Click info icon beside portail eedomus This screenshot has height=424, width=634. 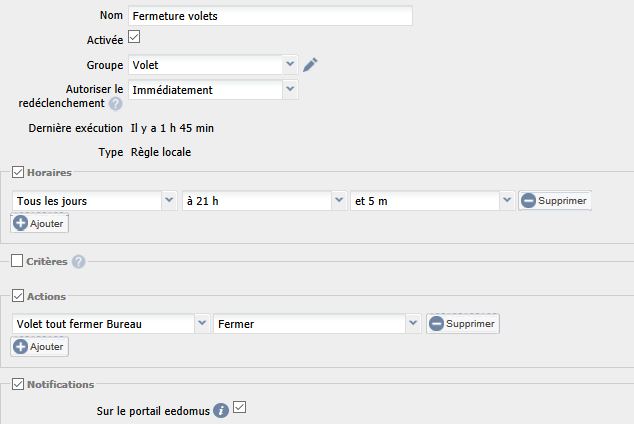[221, 411]
